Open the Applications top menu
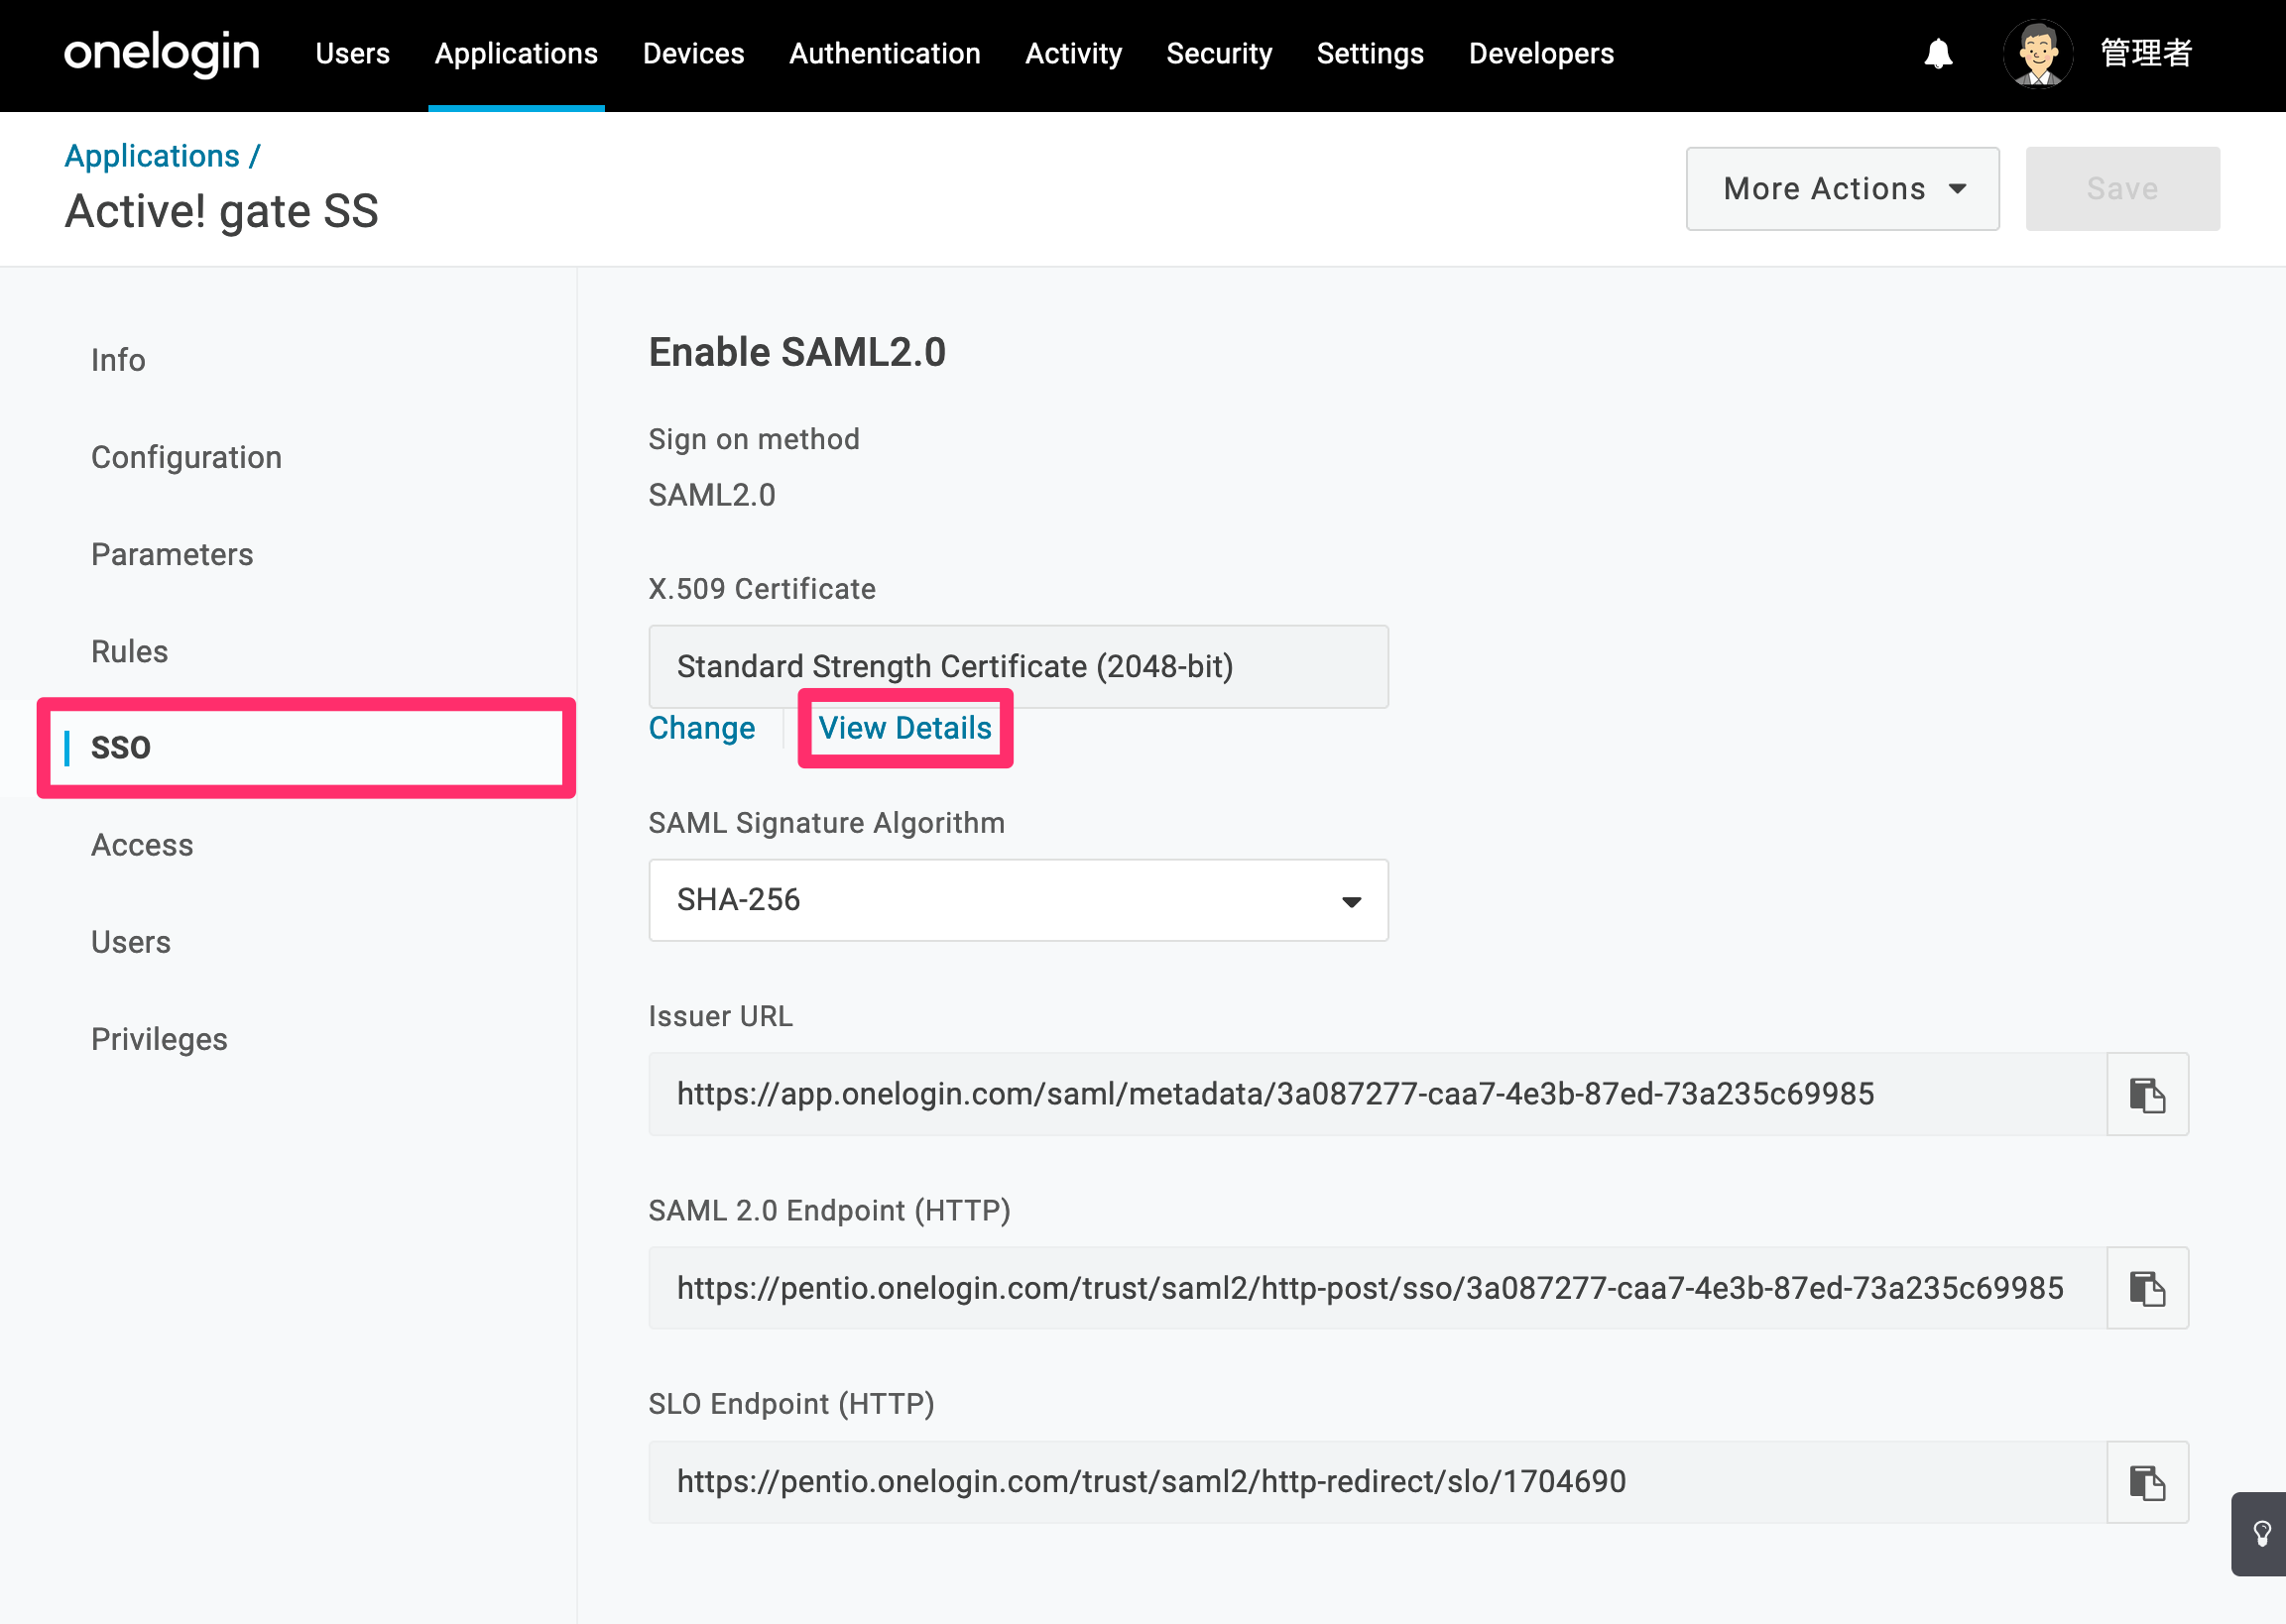This screenshot has height=1624, width=2286. click(516, 54)
